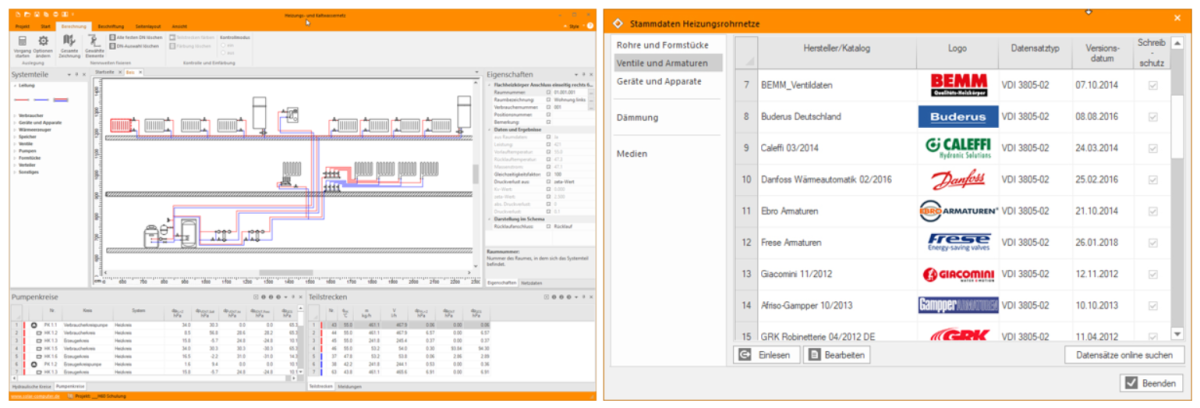Click the Giacomini logo in row 13
The width and height of the screenshot is (1200, 408).
pyautogui.click(x=958, y=275)
